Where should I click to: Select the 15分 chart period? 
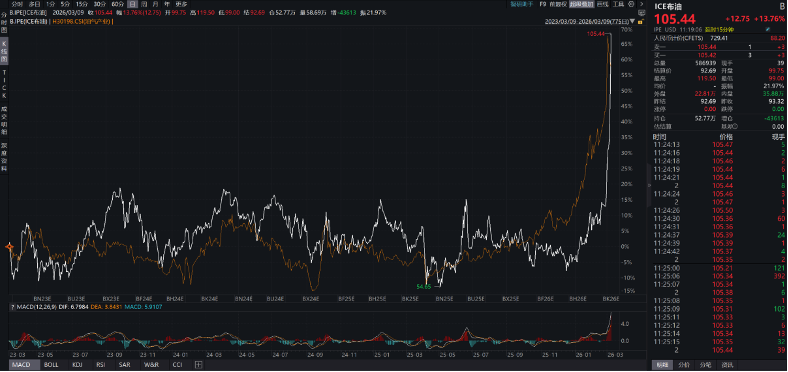coord(82,4)
